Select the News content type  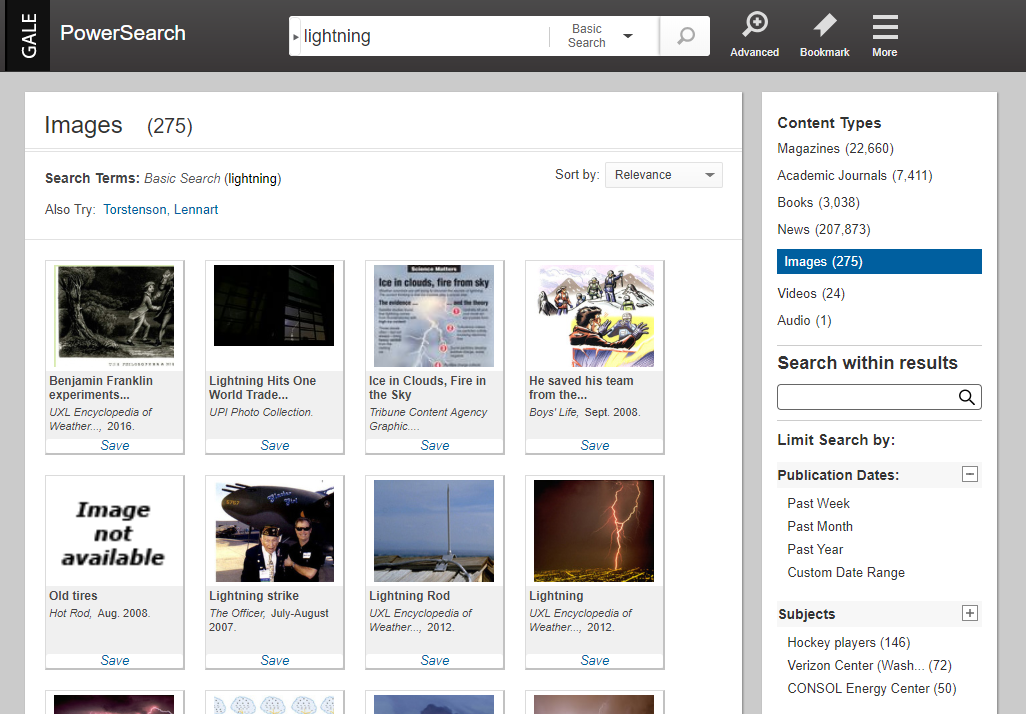click(824, 229)
